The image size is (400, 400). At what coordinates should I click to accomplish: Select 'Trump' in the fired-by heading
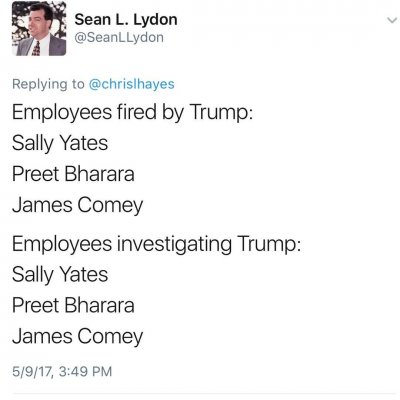(221, 112)
